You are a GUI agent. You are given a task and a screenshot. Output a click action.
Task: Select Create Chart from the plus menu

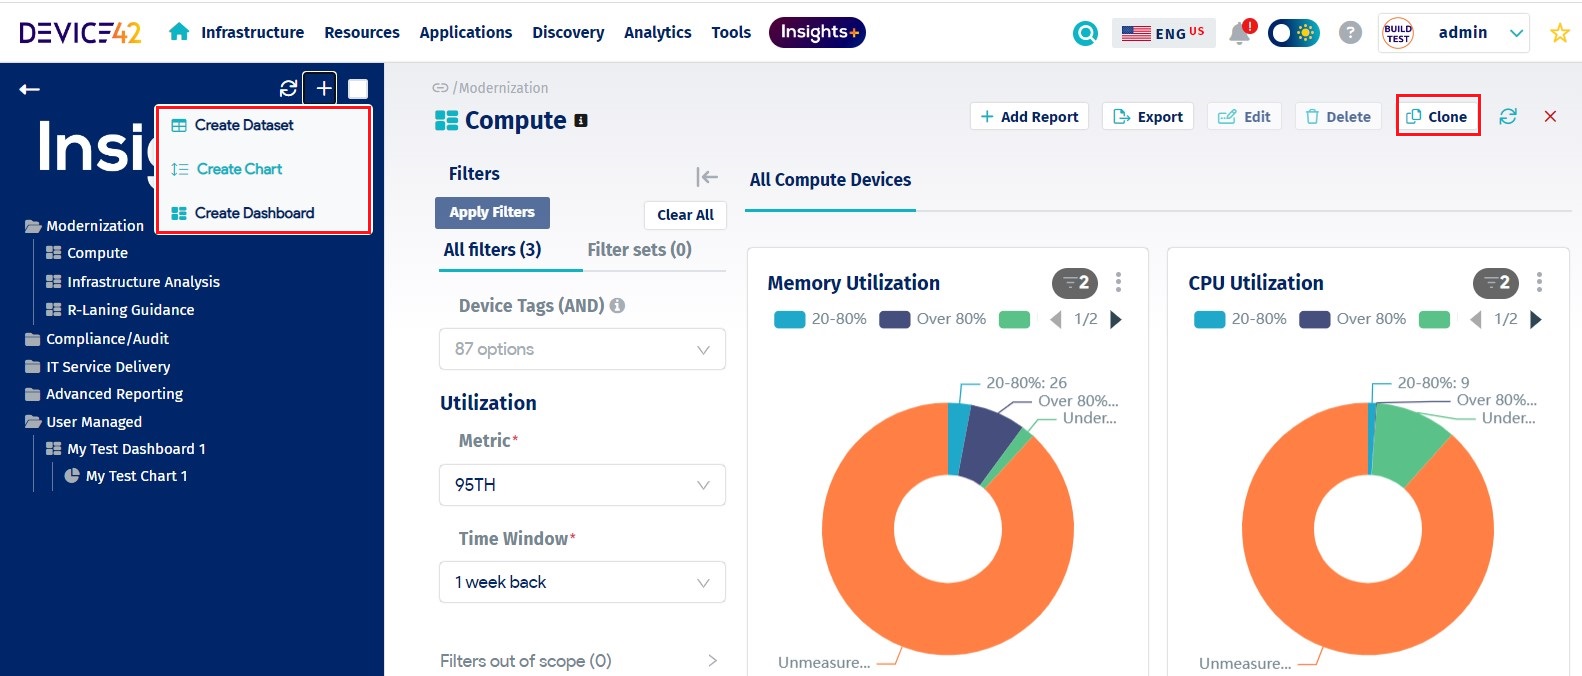pyautogui.click(x=239, y=169)
